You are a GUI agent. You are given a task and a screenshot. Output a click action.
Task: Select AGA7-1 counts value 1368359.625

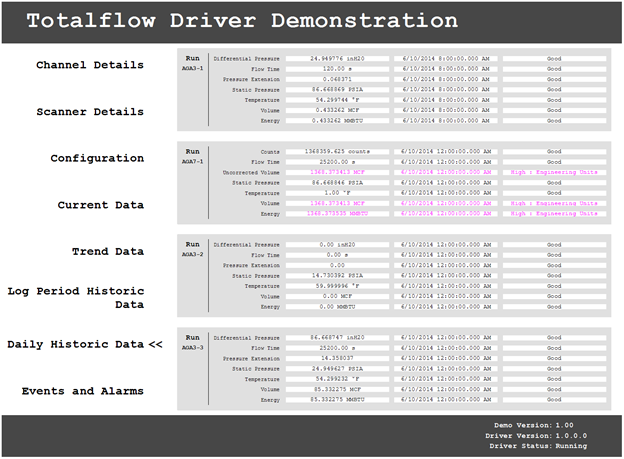coord(337,152)
